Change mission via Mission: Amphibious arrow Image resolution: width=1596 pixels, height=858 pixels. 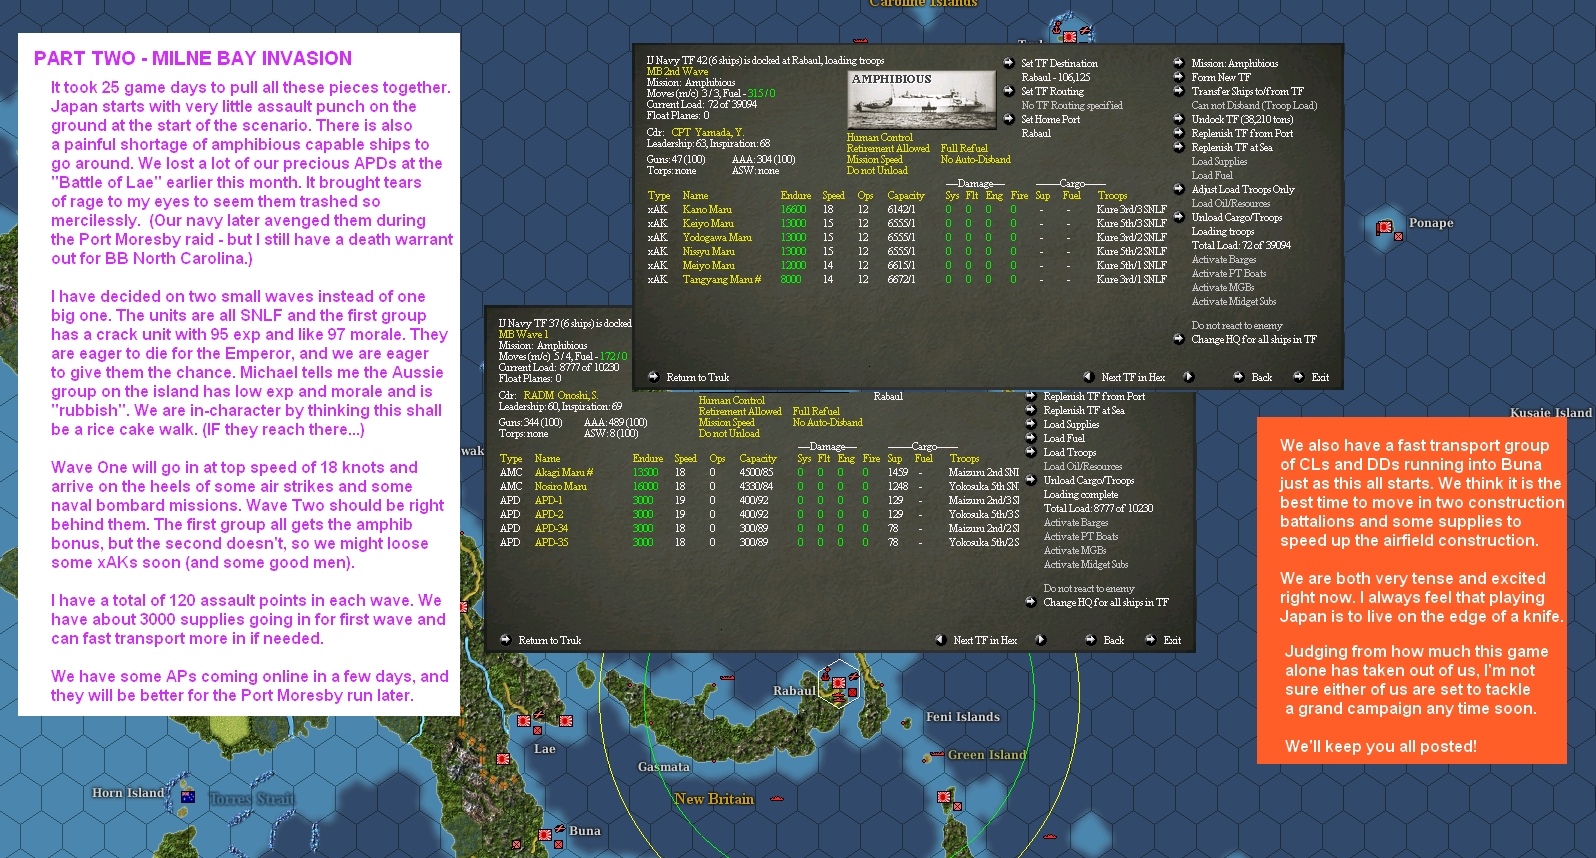click(1179, 63)
